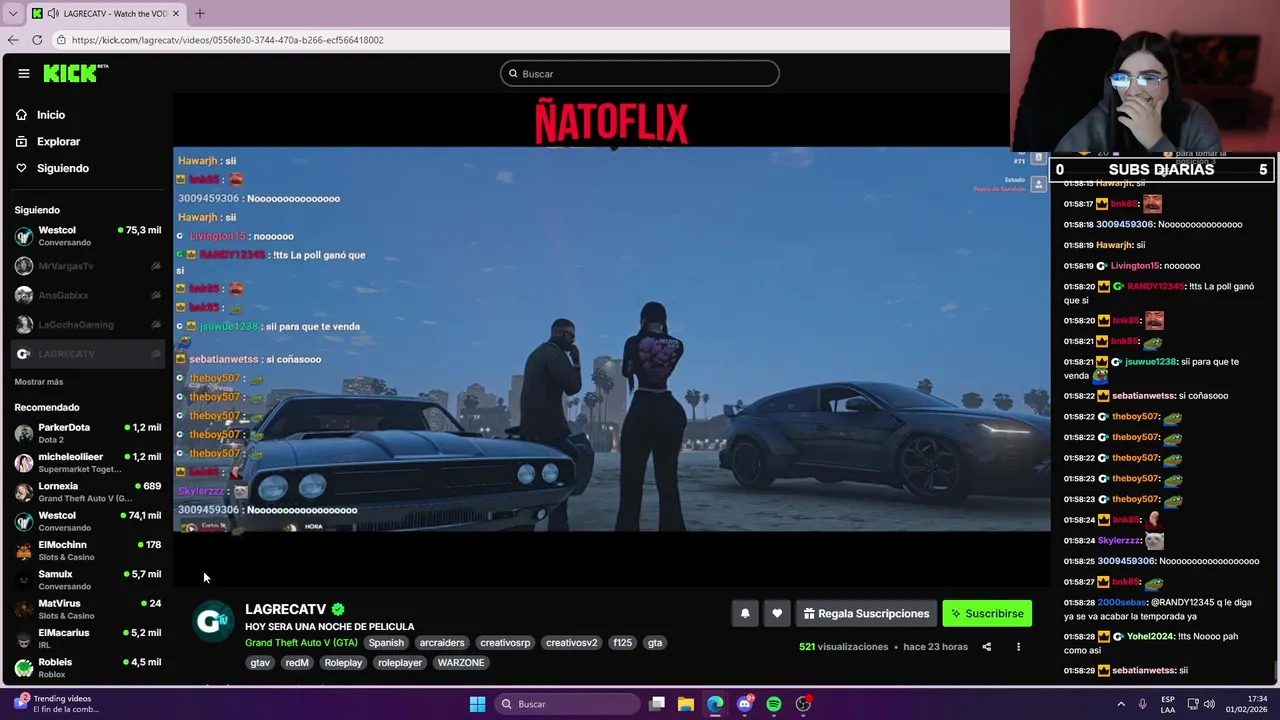Viewport: 1280px width, 720px height.
Task: Select the creativosv2 tag
Action: coord(572,643)
